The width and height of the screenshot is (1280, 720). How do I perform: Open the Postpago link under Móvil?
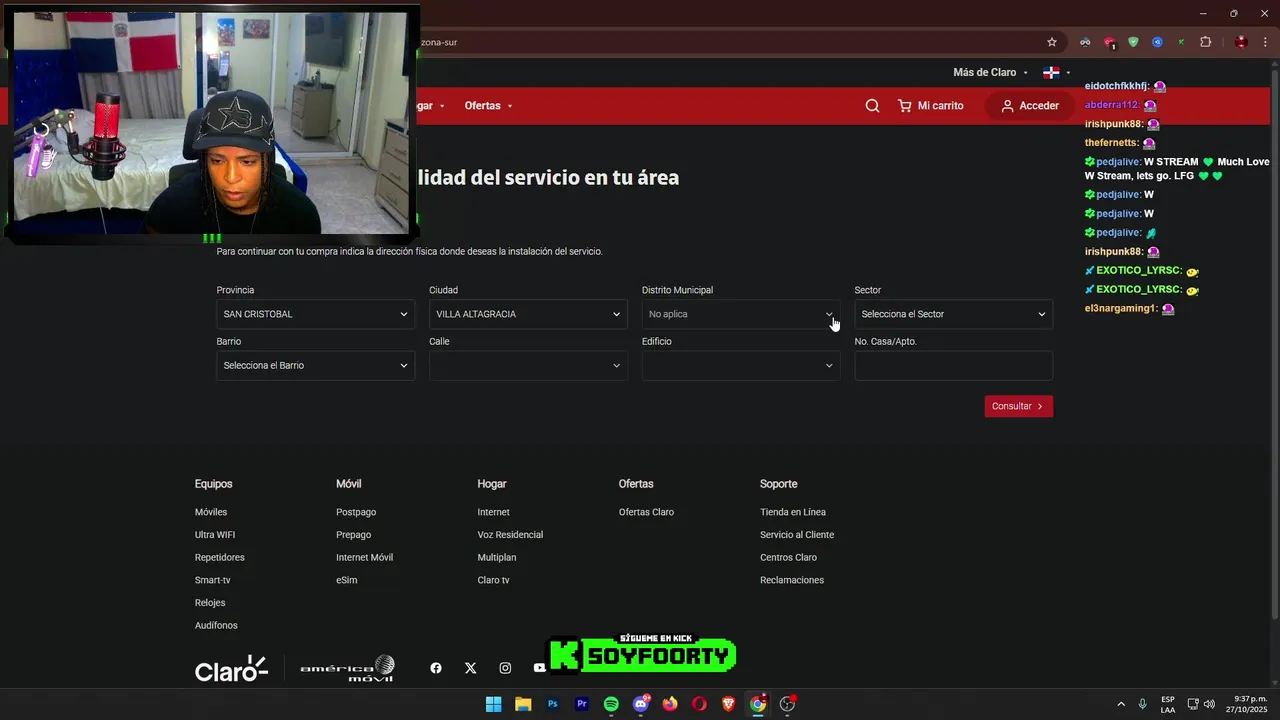tap(356, 512)
